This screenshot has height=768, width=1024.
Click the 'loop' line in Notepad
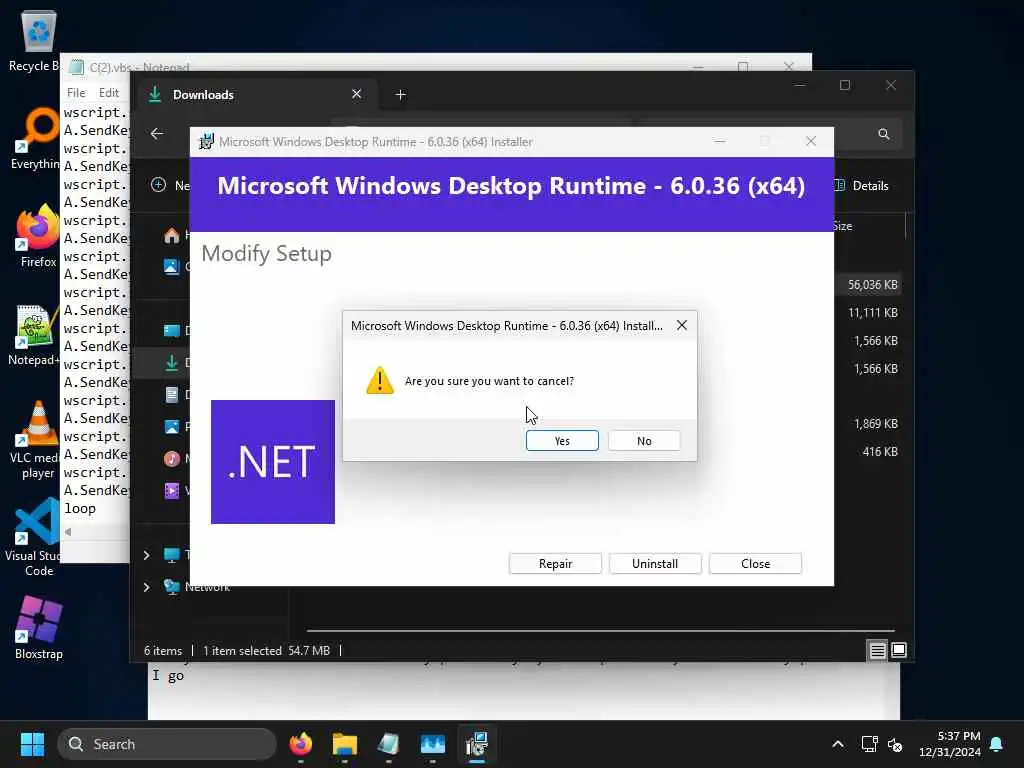[80, 508]
